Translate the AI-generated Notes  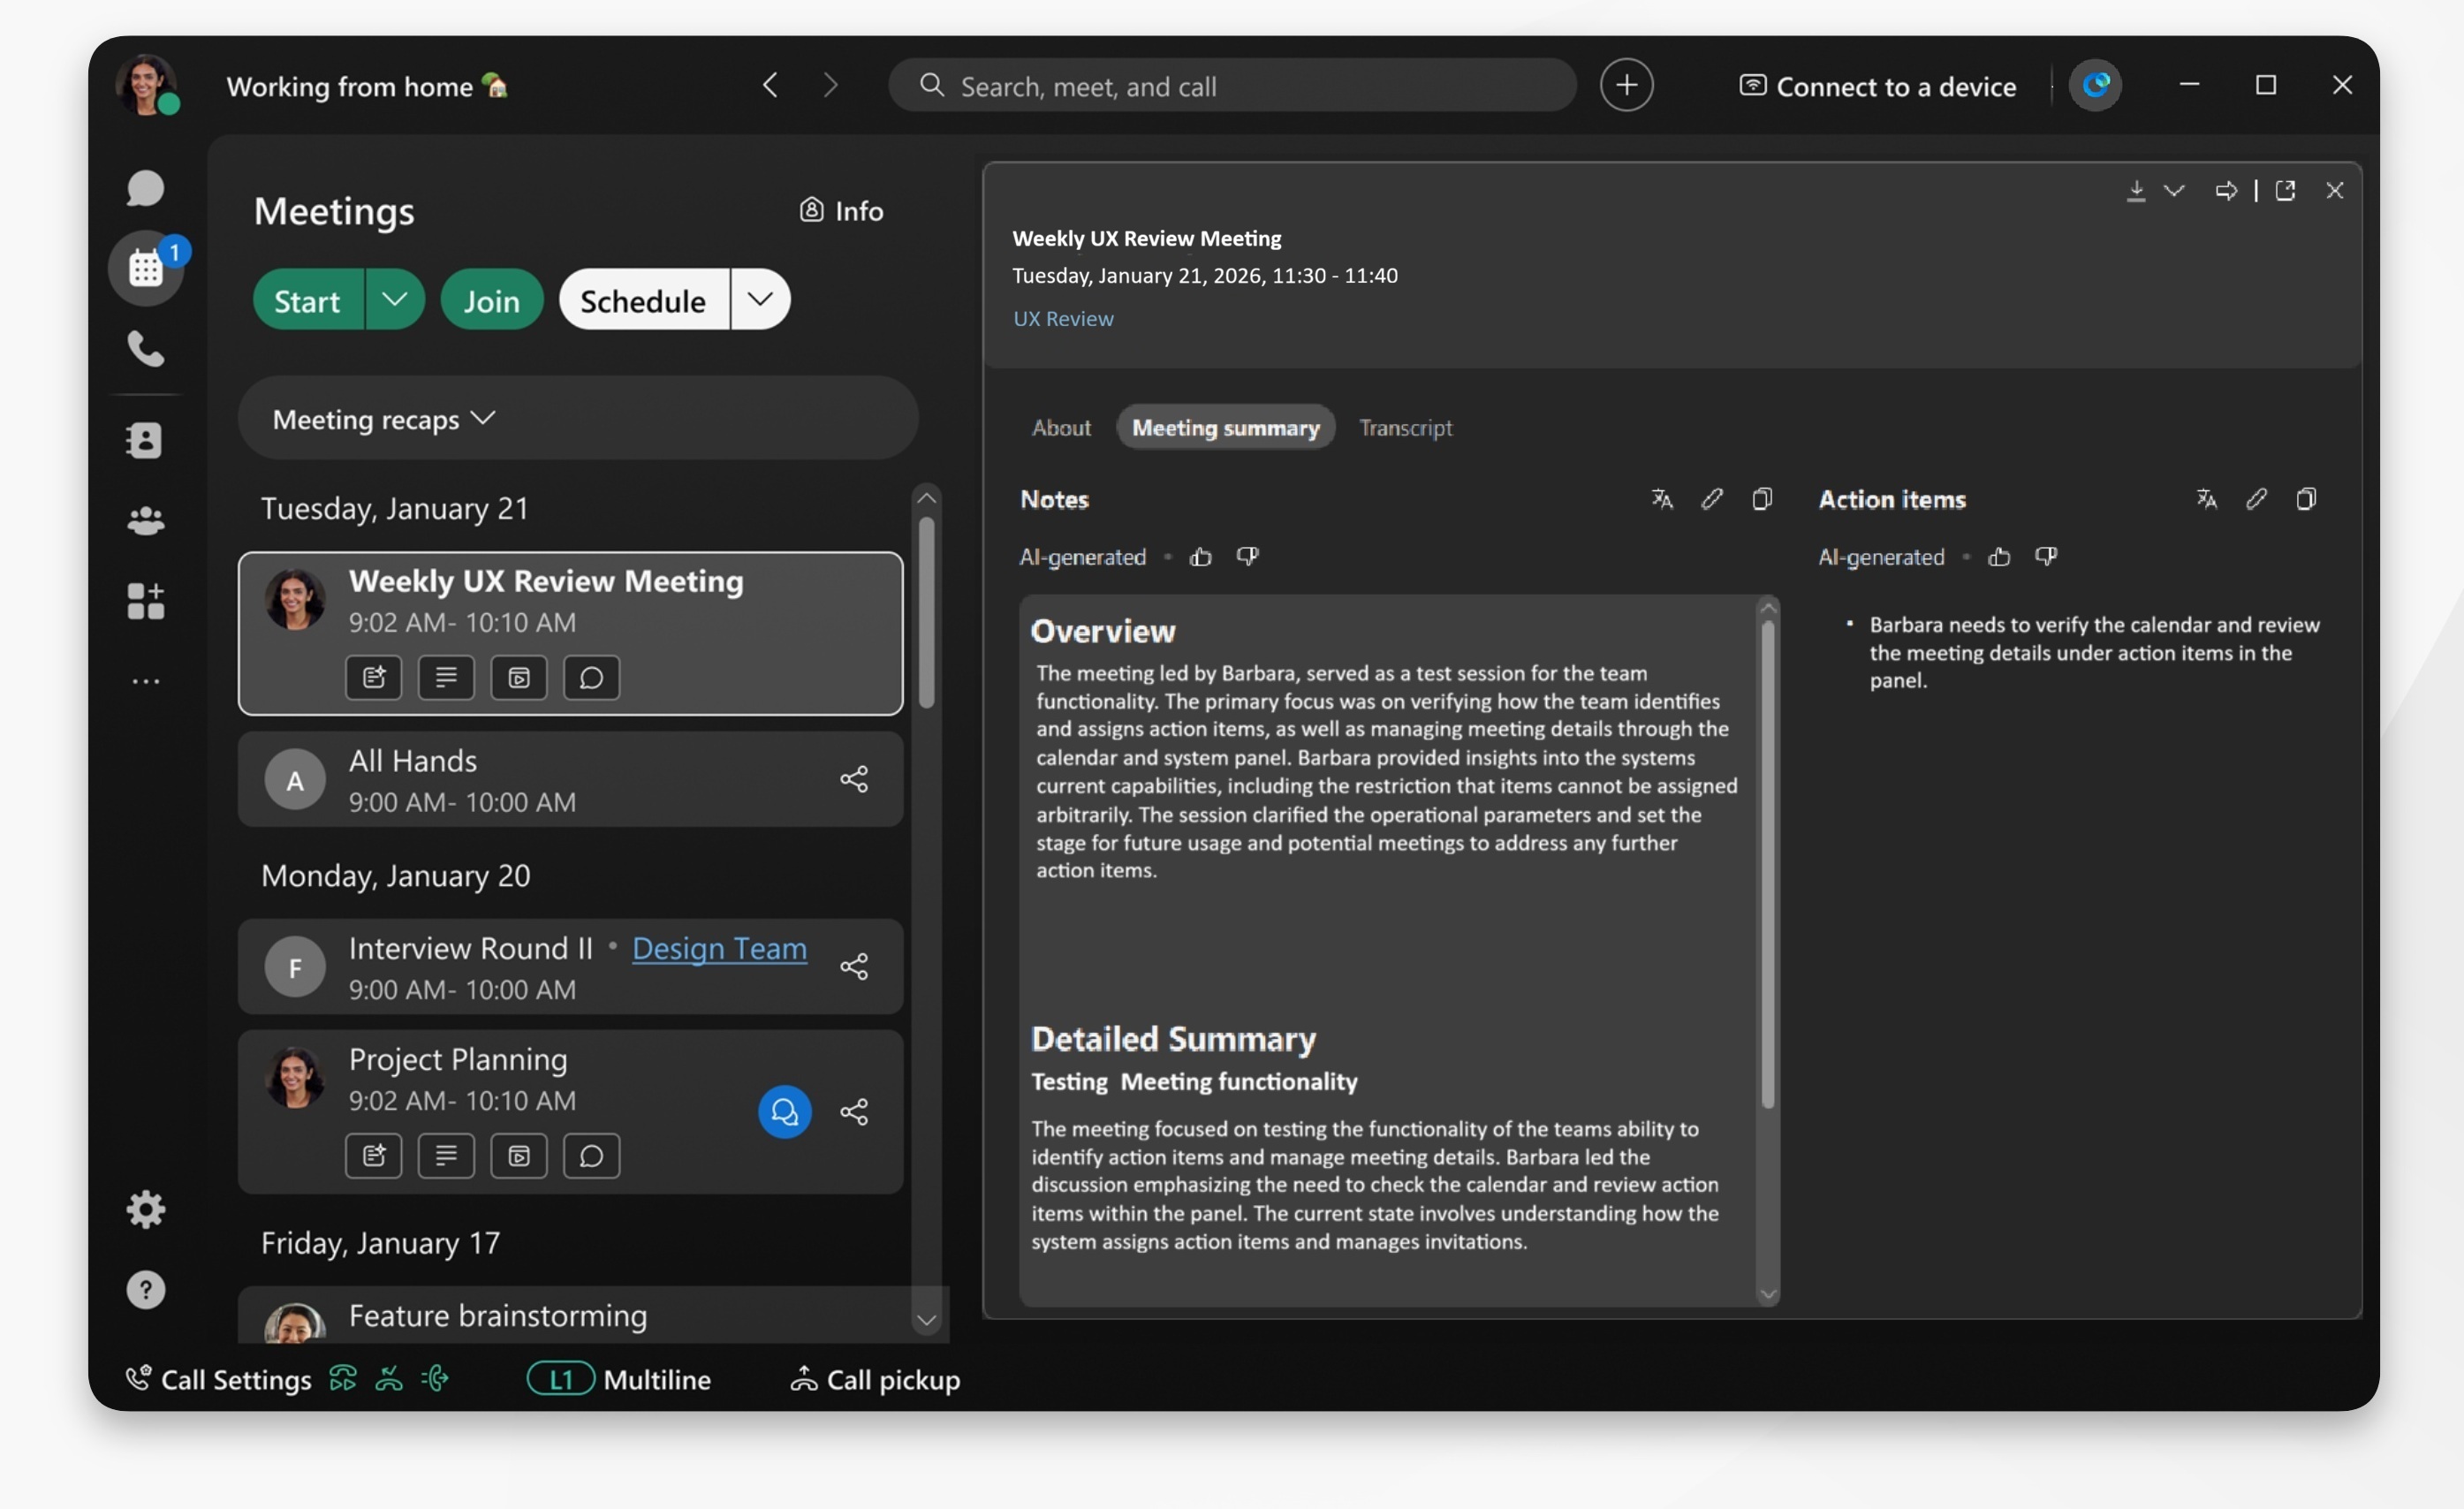click(1662, 498)
